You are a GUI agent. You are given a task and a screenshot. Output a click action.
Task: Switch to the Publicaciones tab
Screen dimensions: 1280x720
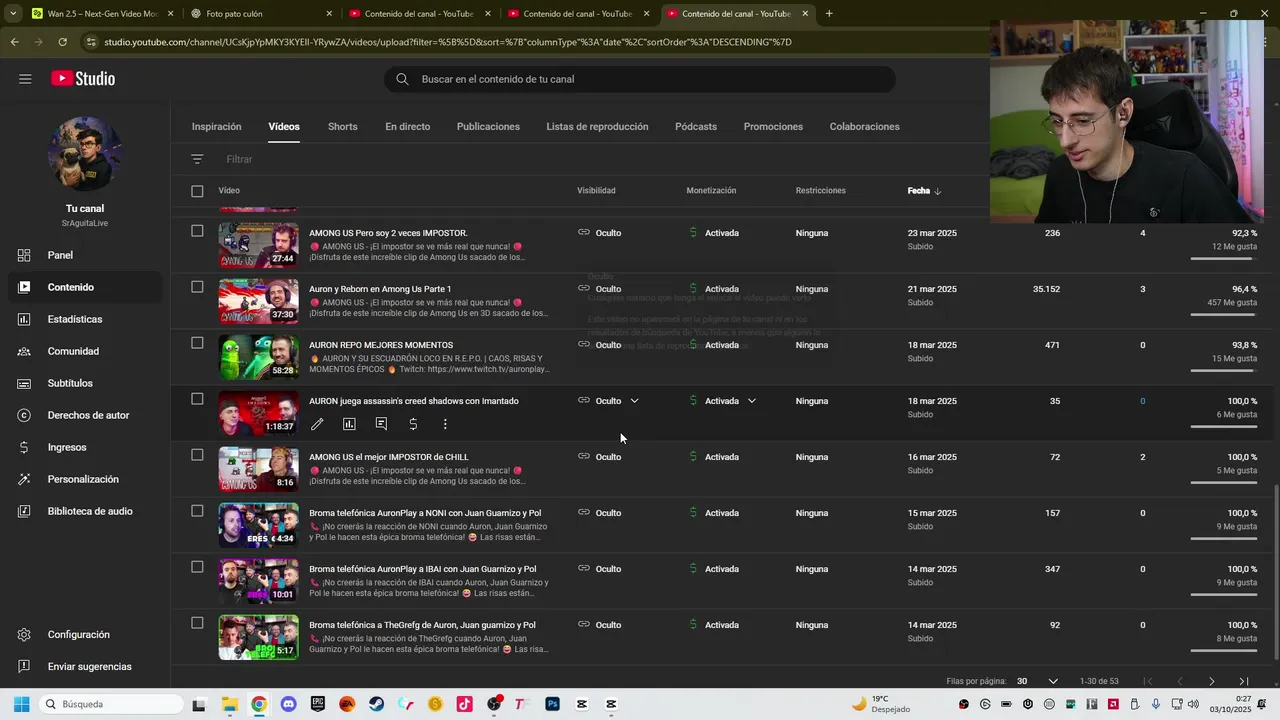coord(488,127)
